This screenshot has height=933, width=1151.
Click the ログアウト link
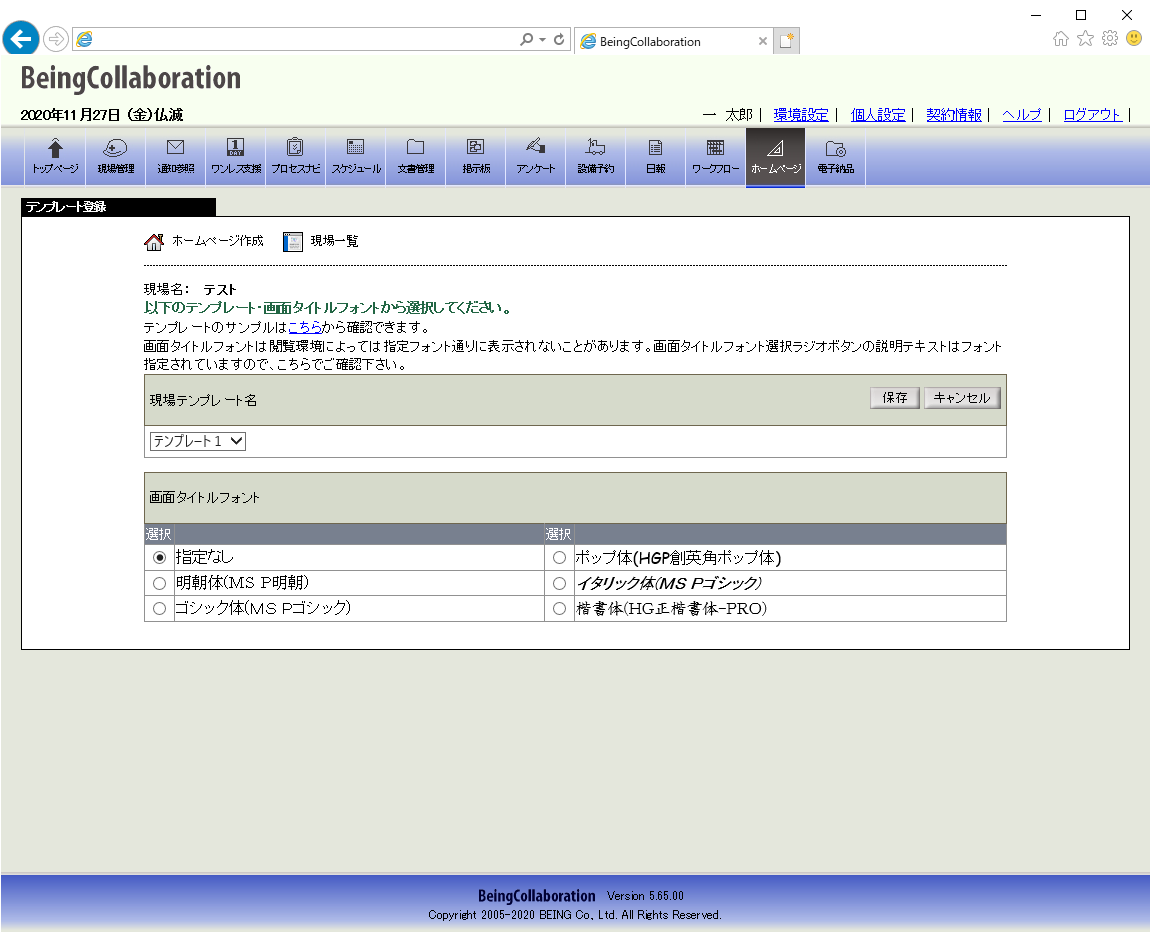(1092, 115)
